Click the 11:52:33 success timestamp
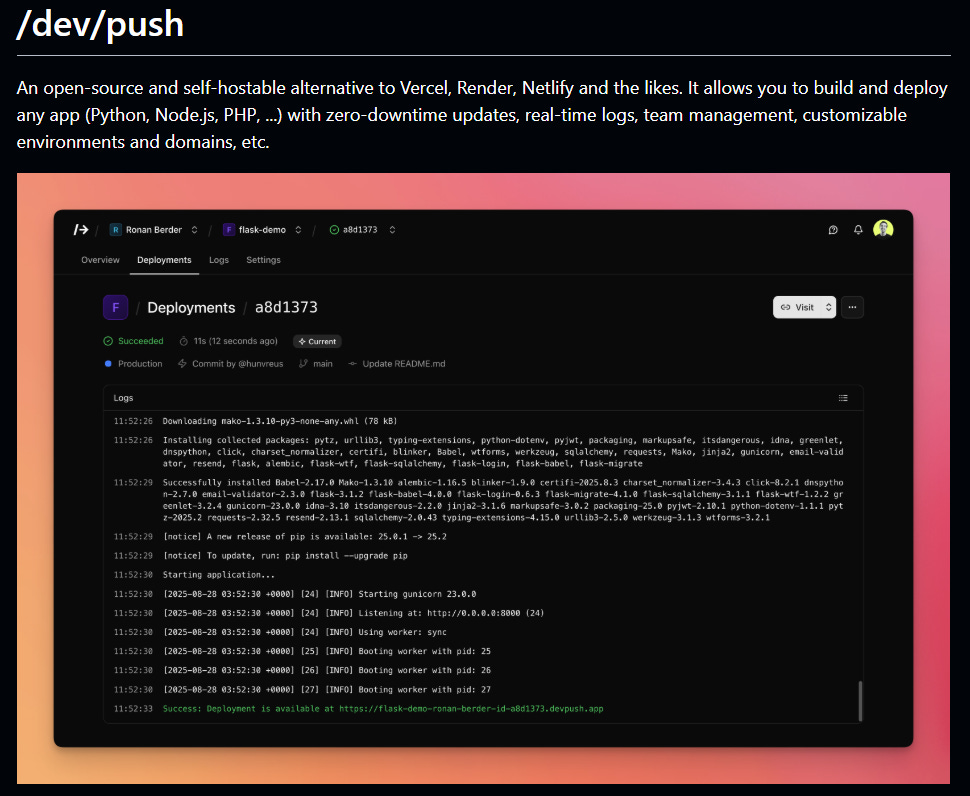Image resolution: width=970 pixels, height=796 pixels. click(133, 709)
